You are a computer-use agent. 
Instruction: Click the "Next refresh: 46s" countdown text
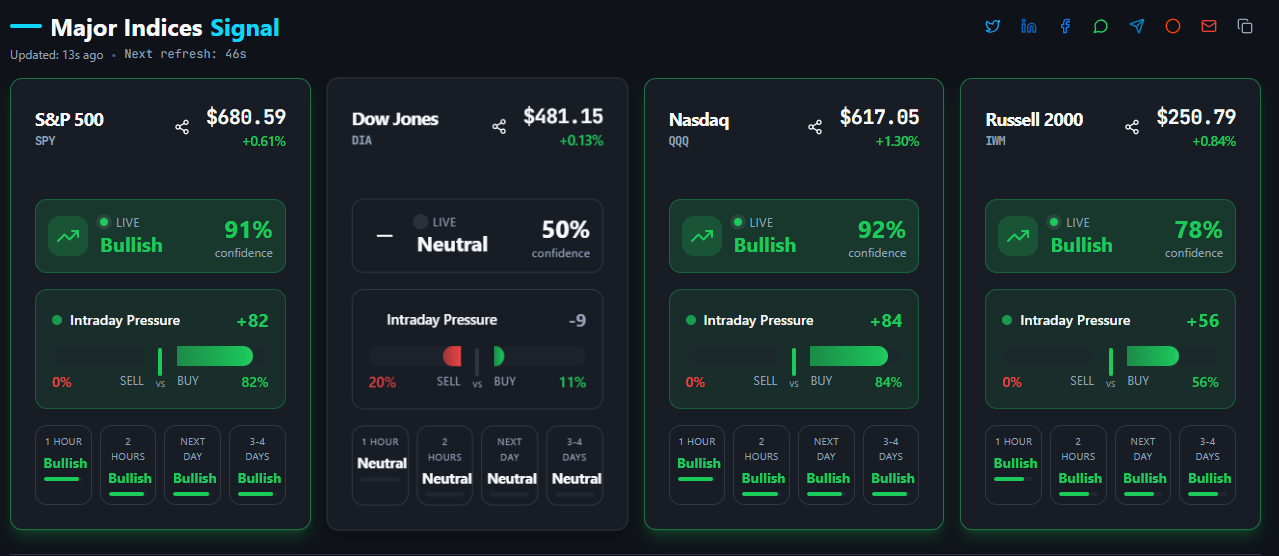pyautogui.click(x=185, y=54)
